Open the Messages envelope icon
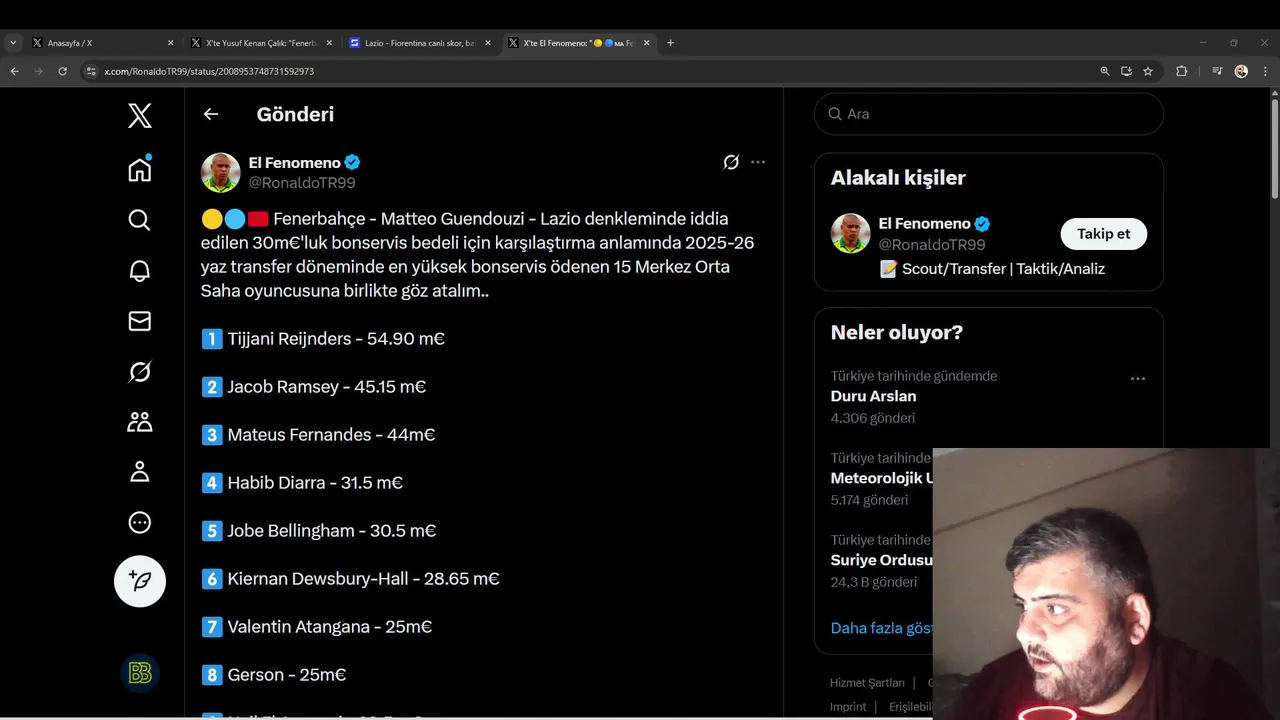1280x720 pixels. click(x=140, y=321)
